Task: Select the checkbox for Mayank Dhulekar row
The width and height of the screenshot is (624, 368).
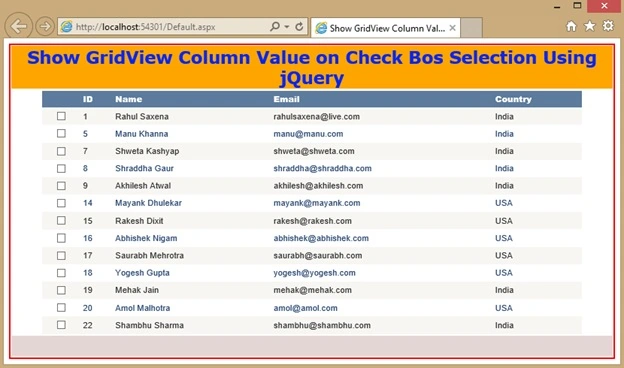Action: coord(61,203)
